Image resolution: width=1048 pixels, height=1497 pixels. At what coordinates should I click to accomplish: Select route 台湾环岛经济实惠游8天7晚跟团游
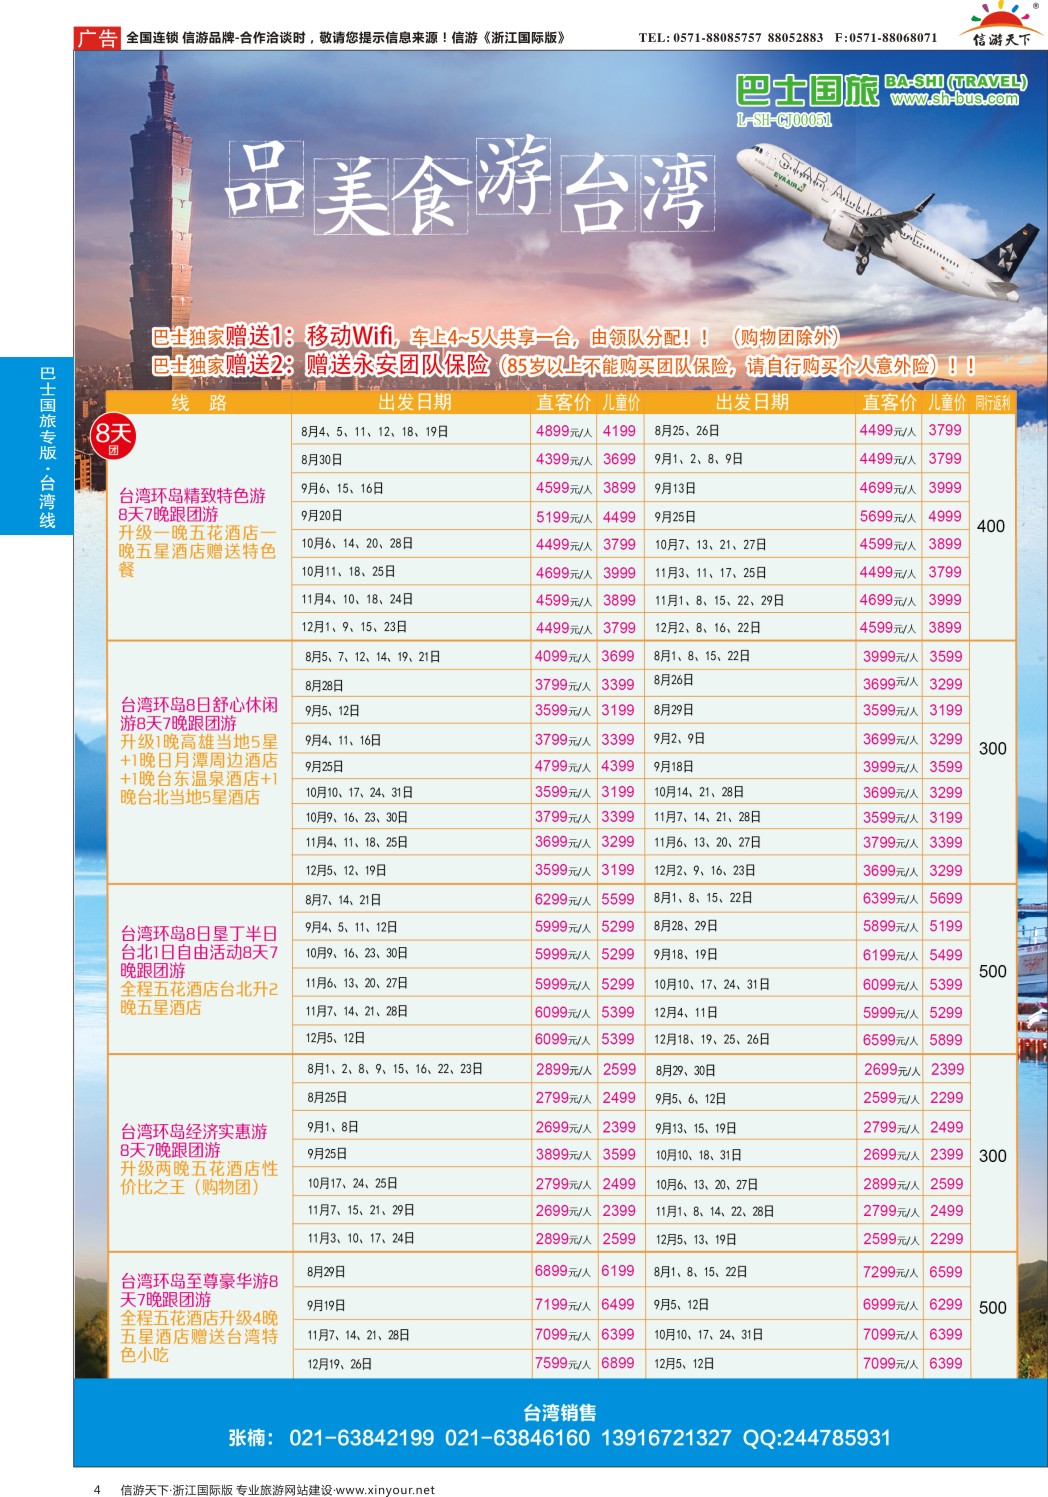(194, 1140)
